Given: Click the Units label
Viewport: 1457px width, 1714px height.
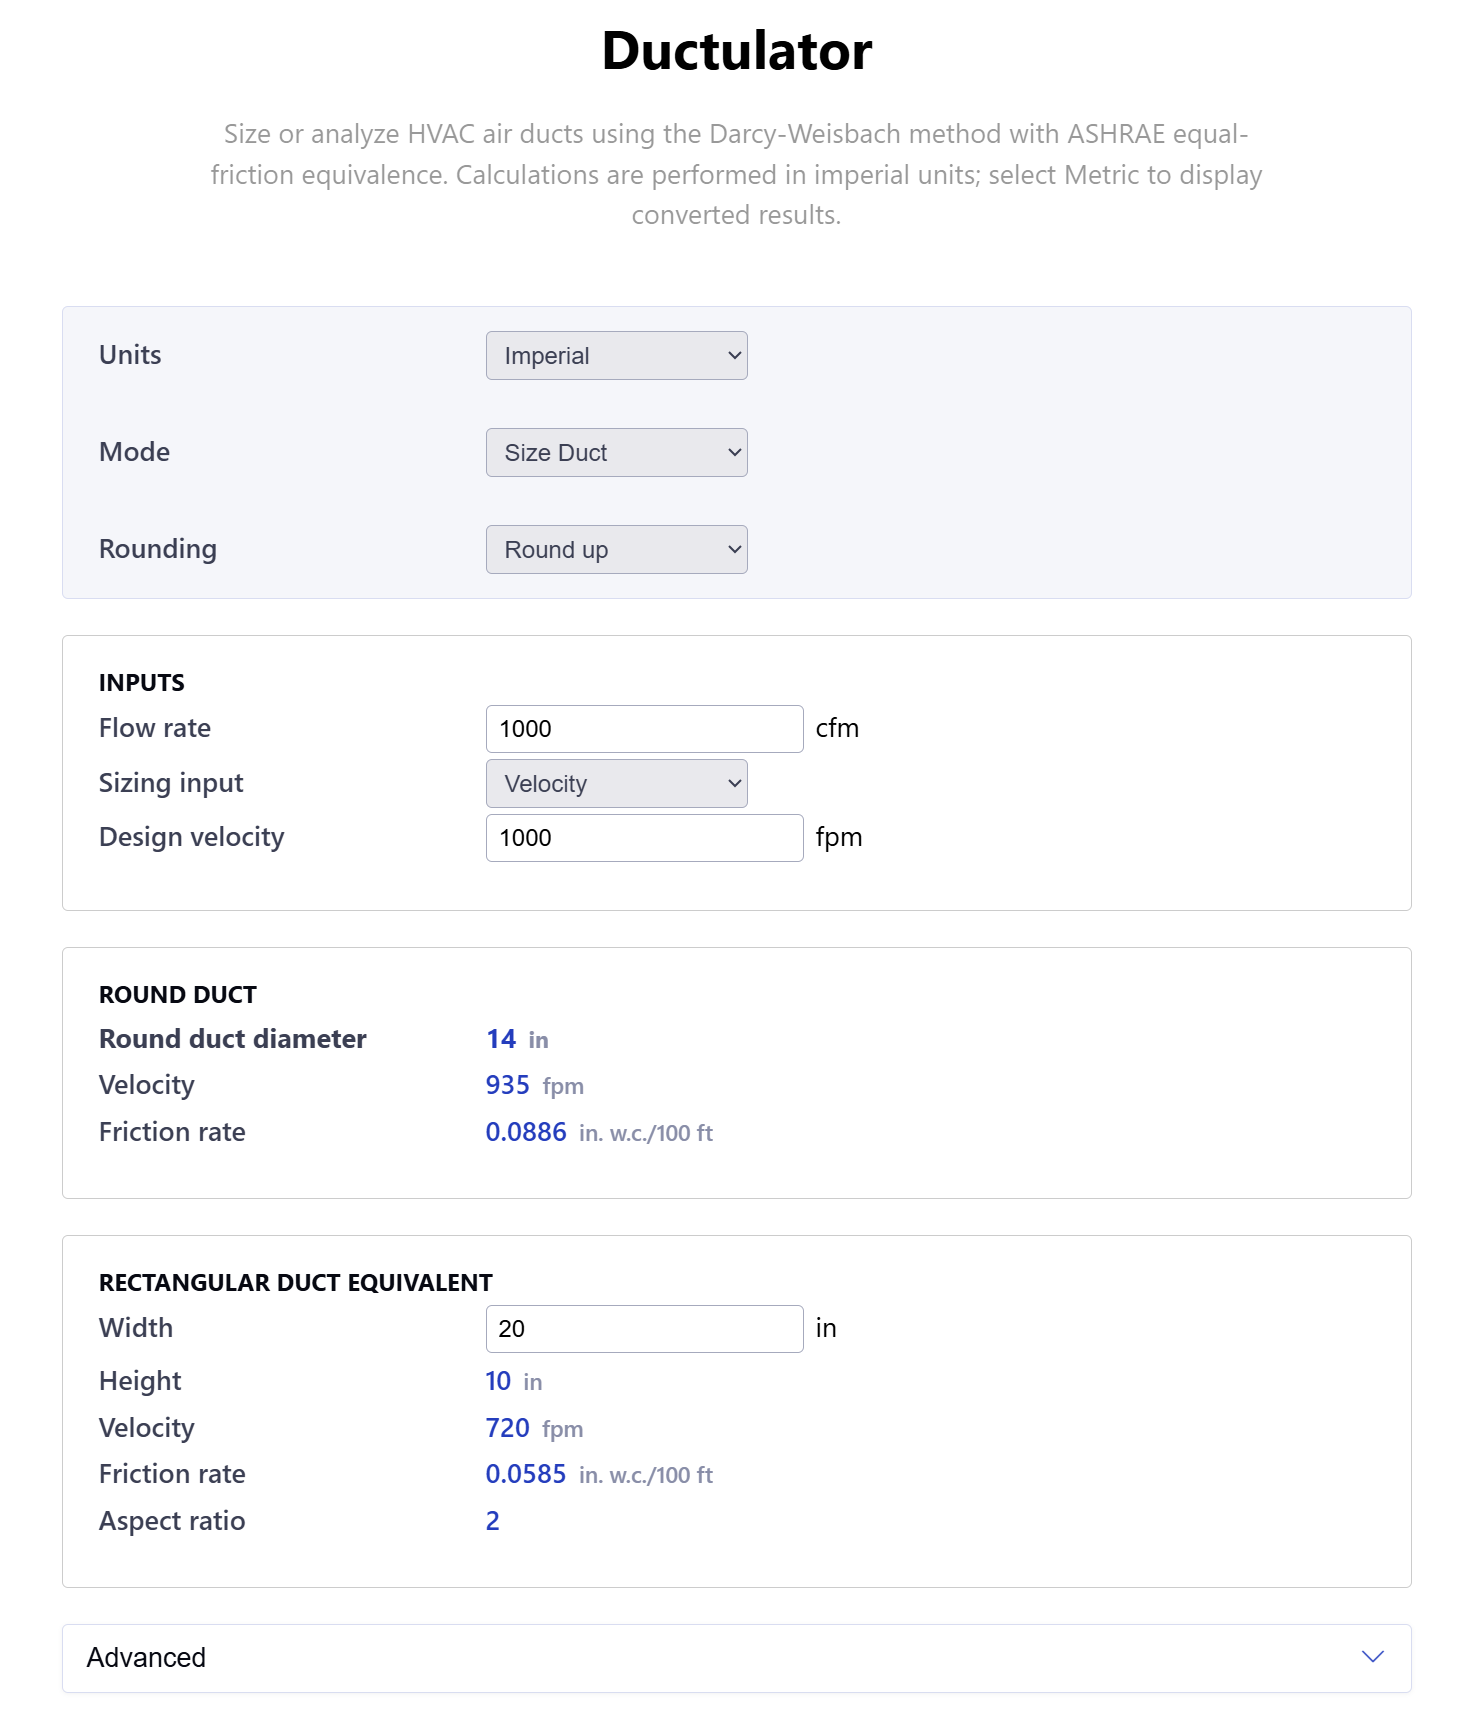Looking at the screenshot, I should pos(130,355).
